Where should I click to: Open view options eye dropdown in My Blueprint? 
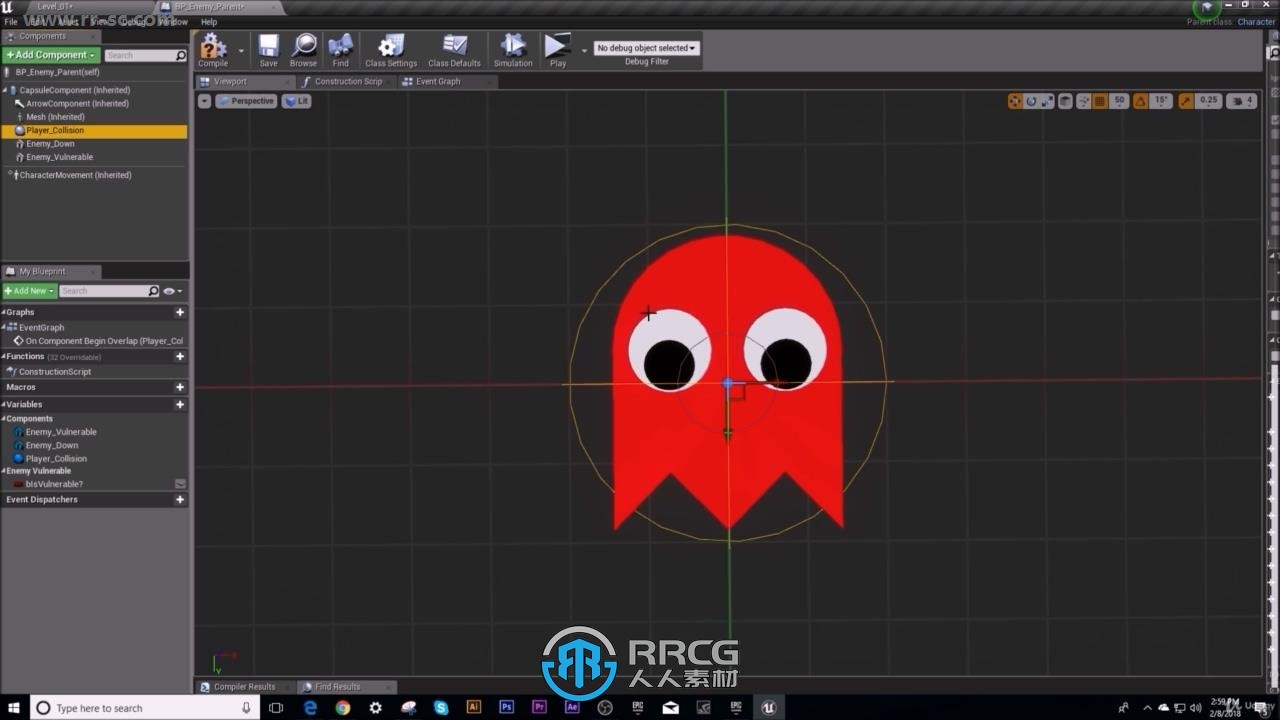coord(172,291)
